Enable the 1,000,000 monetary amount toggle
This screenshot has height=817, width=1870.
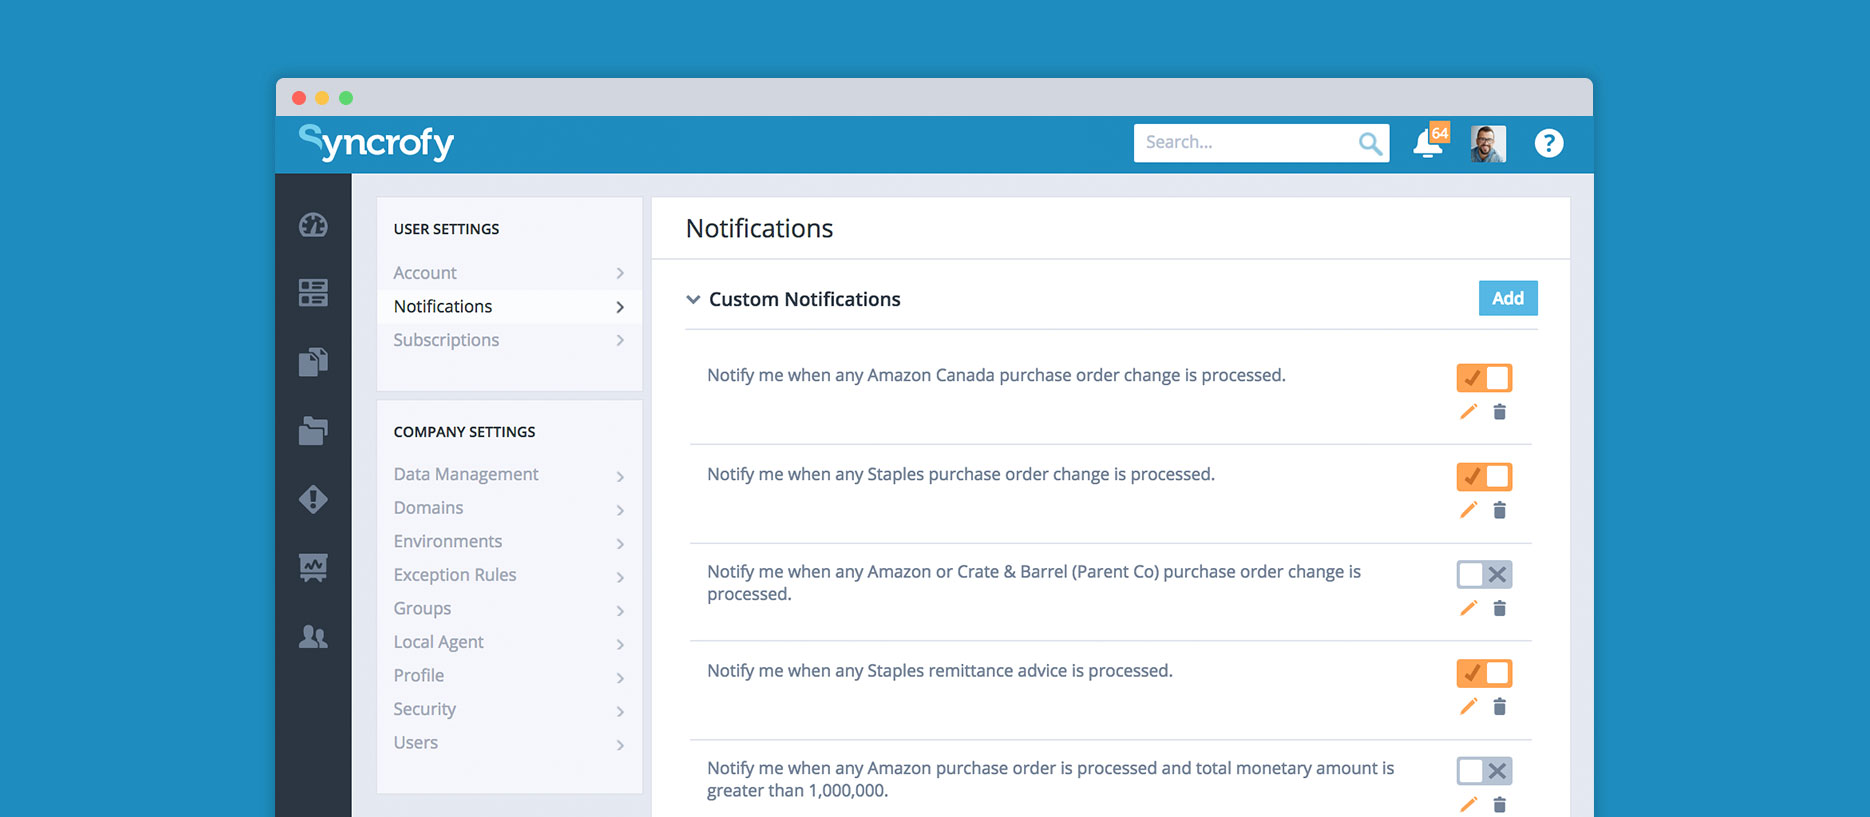[1484, 771]
